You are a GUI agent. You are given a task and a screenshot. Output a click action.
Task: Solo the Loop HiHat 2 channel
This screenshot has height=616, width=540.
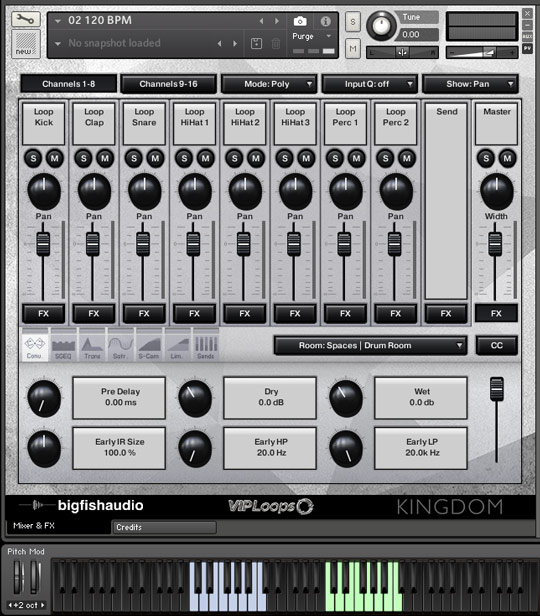(x=234, y=158)
